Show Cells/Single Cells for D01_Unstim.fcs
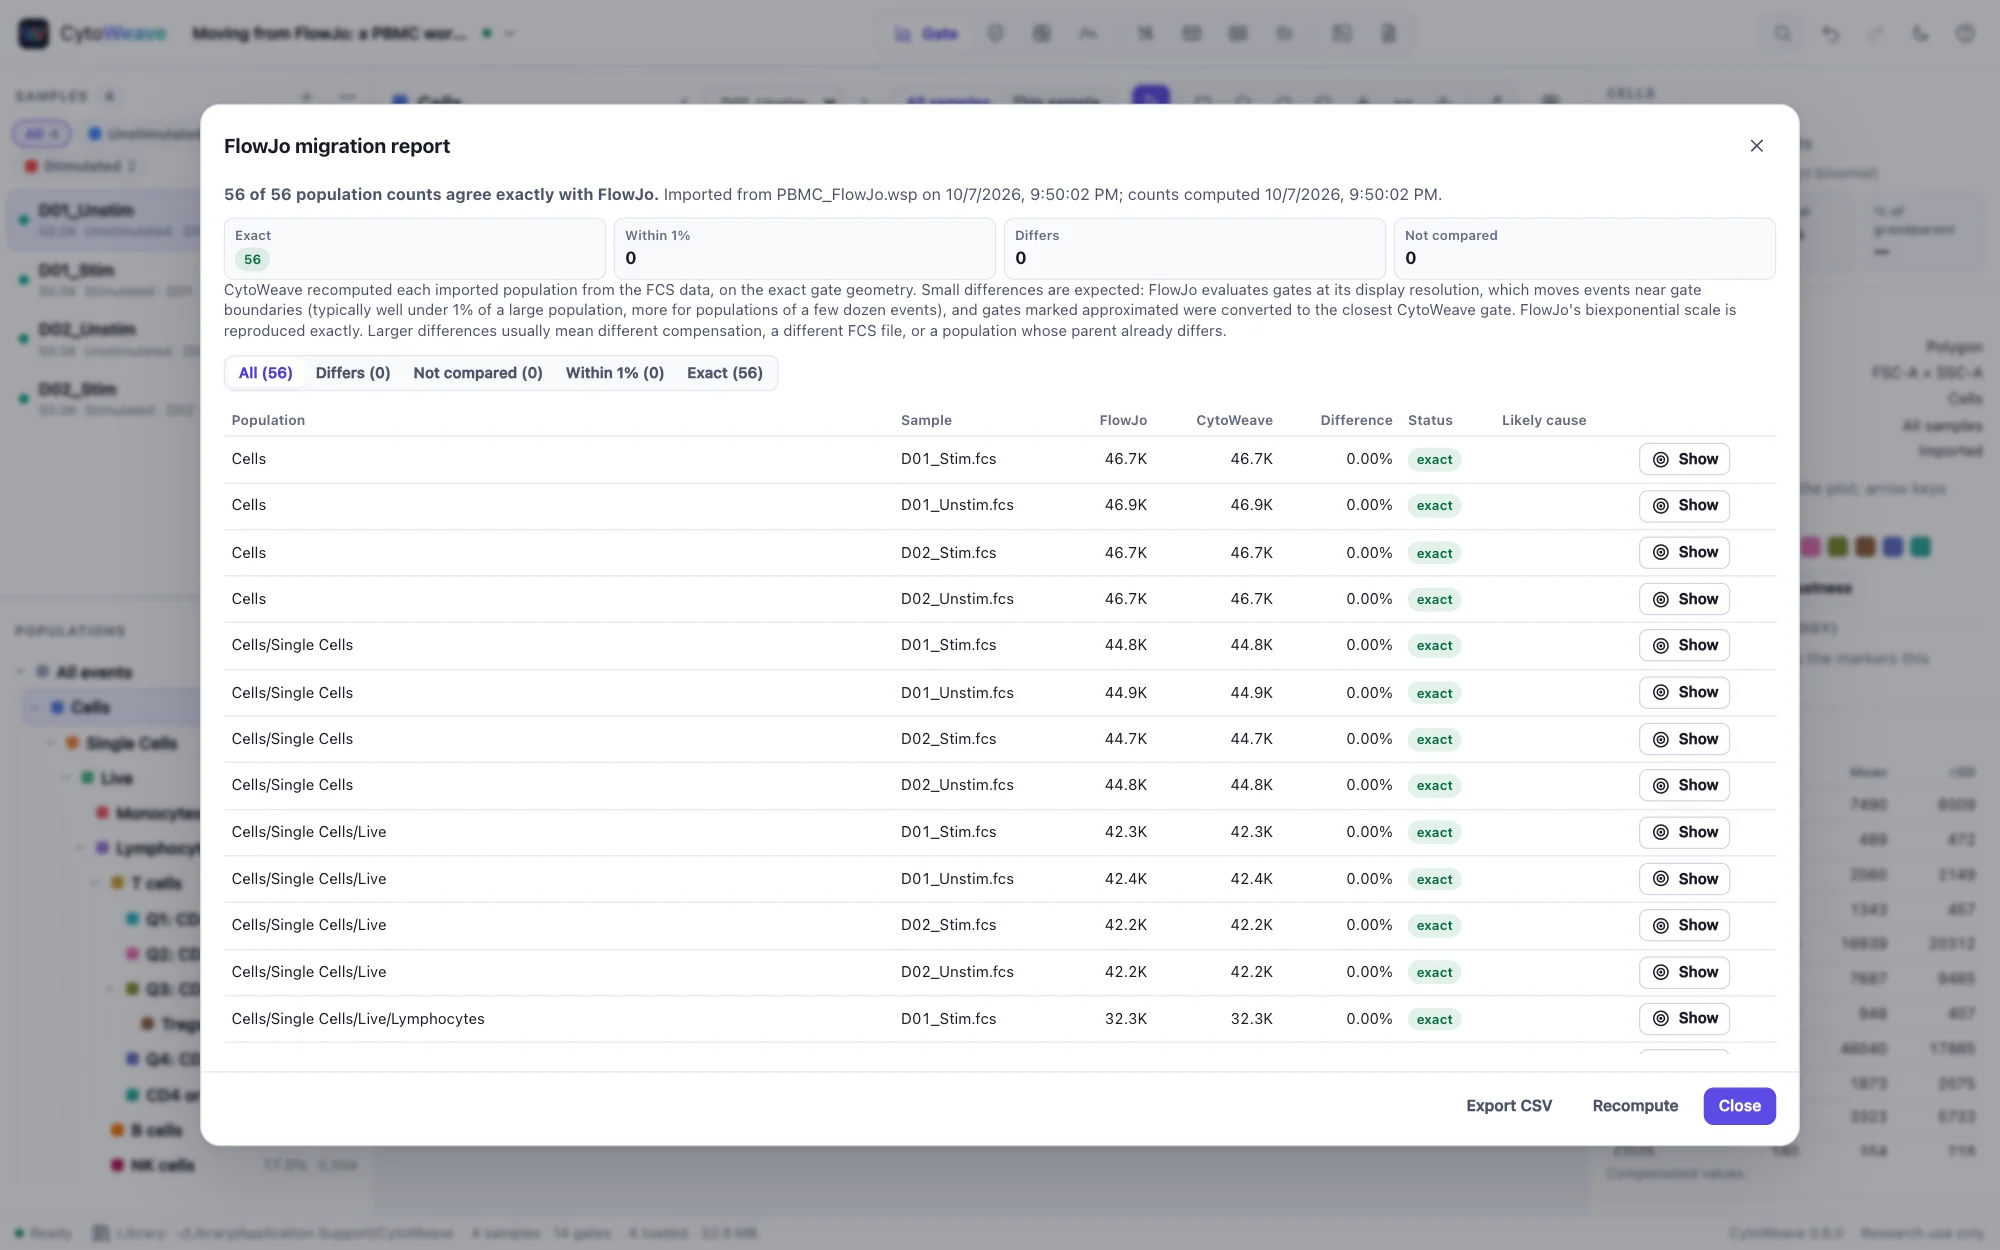 click(x=1684, y=692)
